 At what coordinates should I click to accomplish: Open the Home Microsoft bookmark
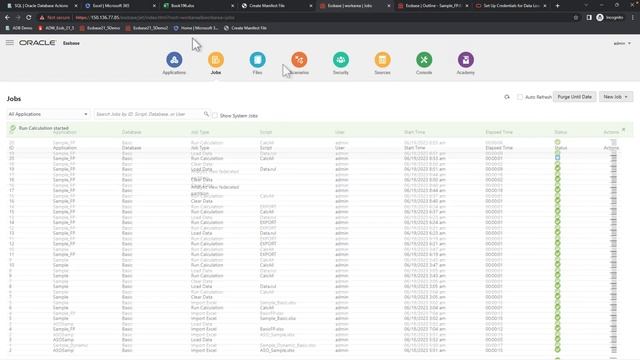(x=196, y=28)
